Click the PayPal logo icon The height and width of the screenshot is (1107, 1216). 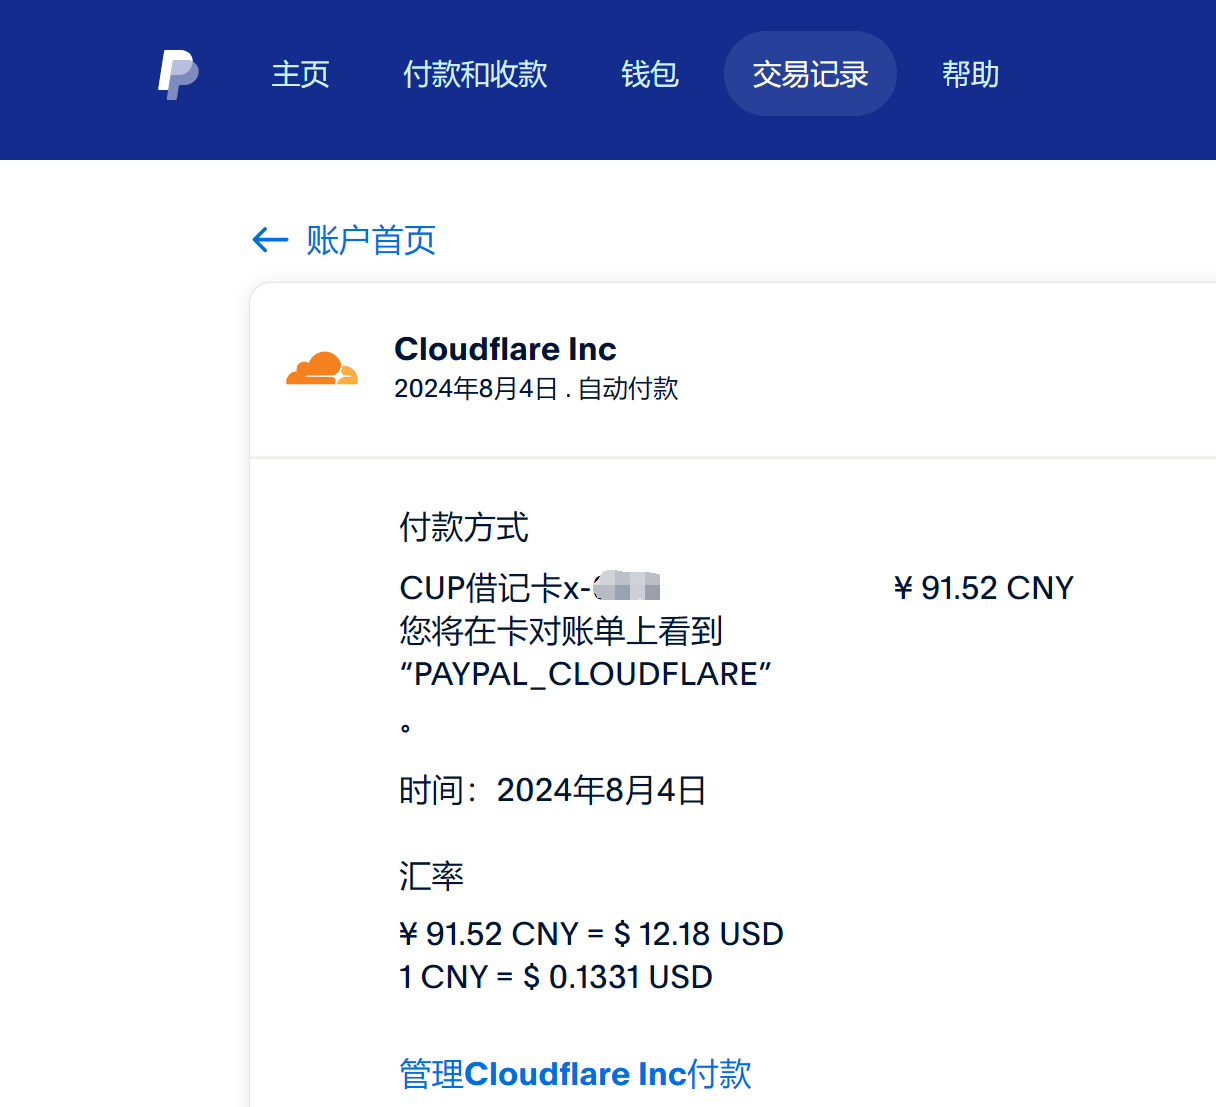tap(177, 73)
